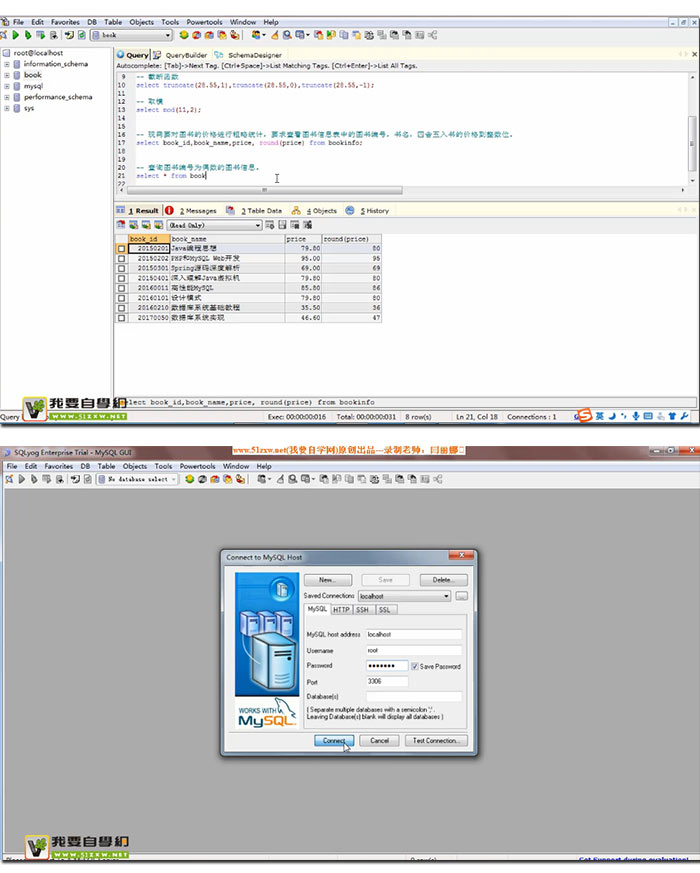Click the refresh icon in lower SQLyog toolbar
The image size is (700, 873).
[x=87, y=479]
